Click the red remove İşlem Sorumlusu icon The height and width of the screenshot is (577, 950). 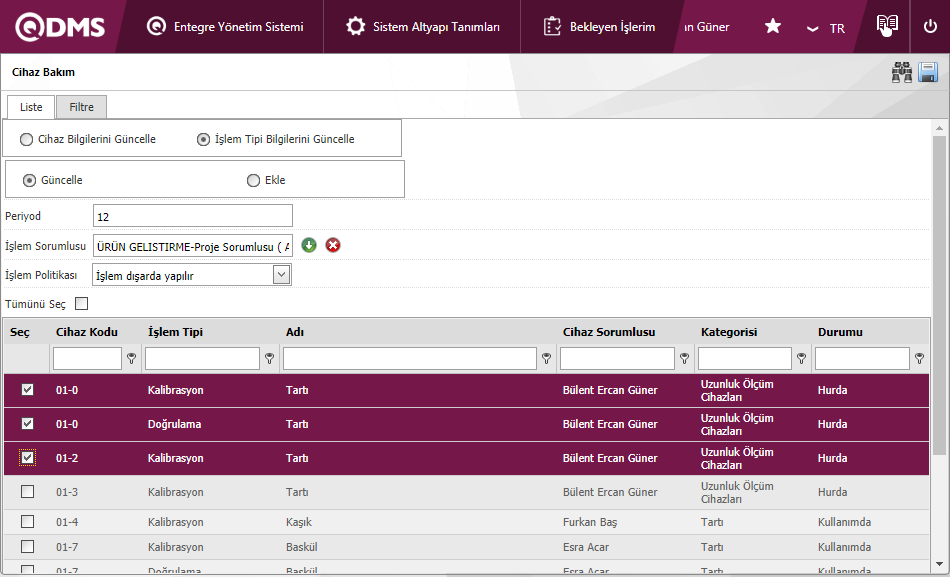[333, 245]
